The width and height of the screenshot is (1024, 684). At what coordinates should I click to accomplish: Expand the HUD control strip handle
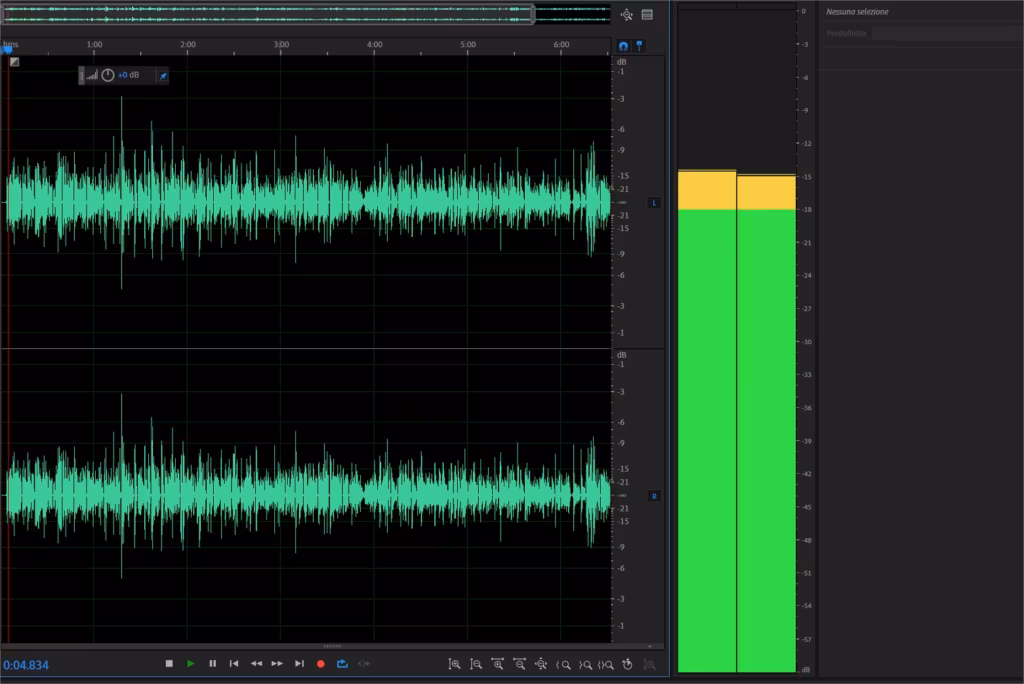tap(82, 75)
